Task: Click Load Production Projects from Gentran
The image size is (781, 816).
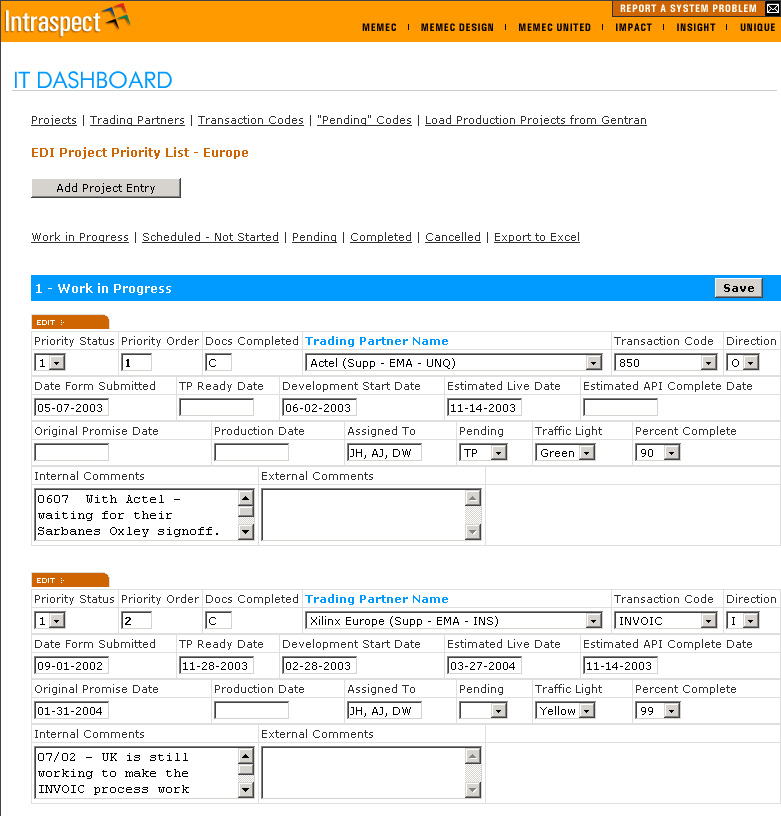Action: 535,120
